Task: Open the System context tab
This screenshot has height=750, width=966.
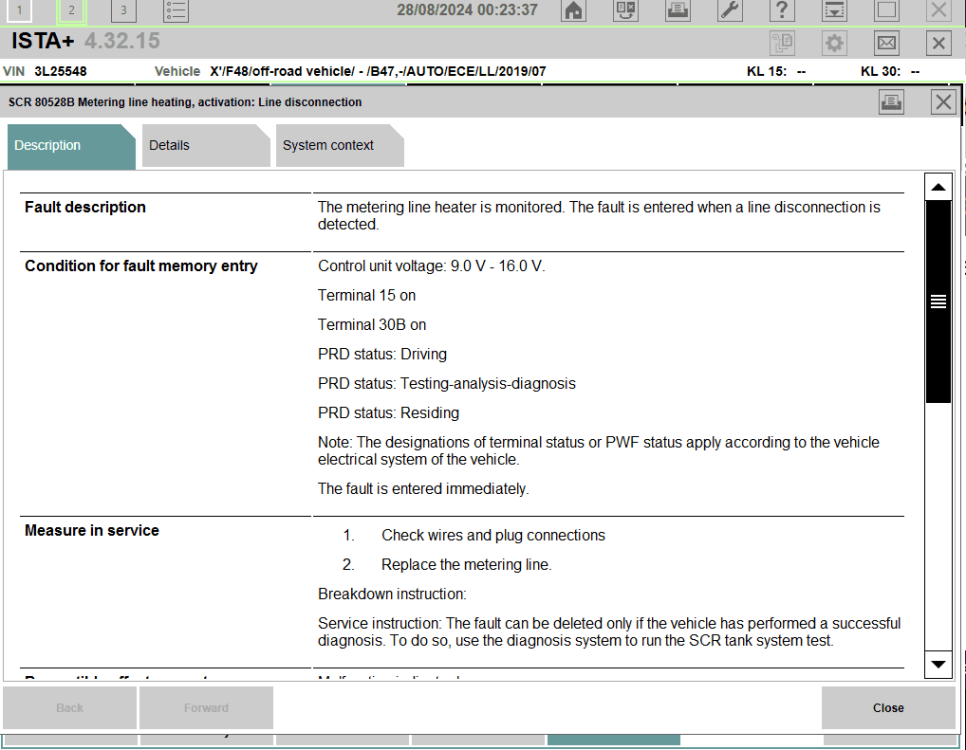Action: (x=339, y=146)
